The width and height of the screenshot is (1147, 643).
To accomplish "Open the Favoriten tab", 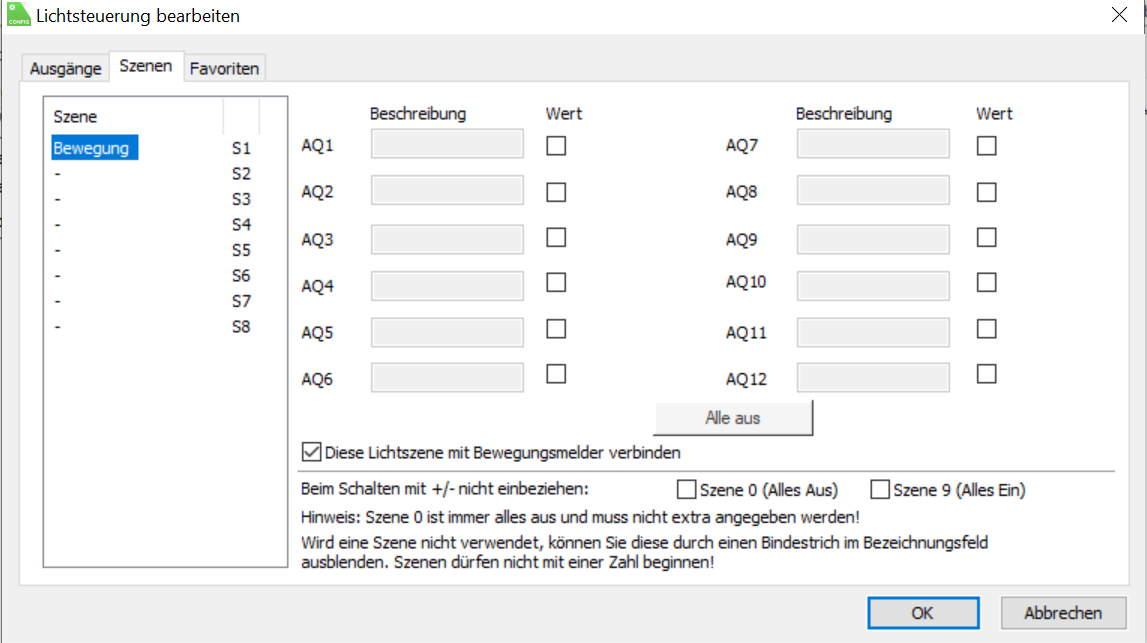I will tap(225, 68).
